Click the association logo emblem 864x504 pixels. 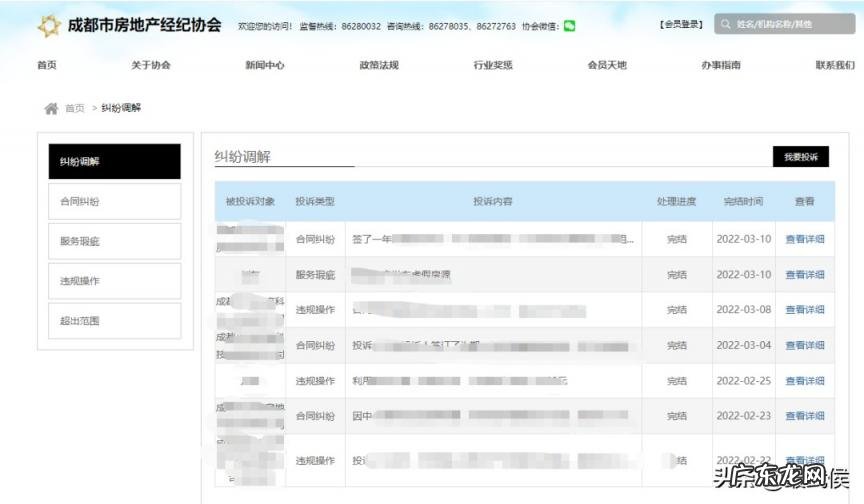point(49,25)
